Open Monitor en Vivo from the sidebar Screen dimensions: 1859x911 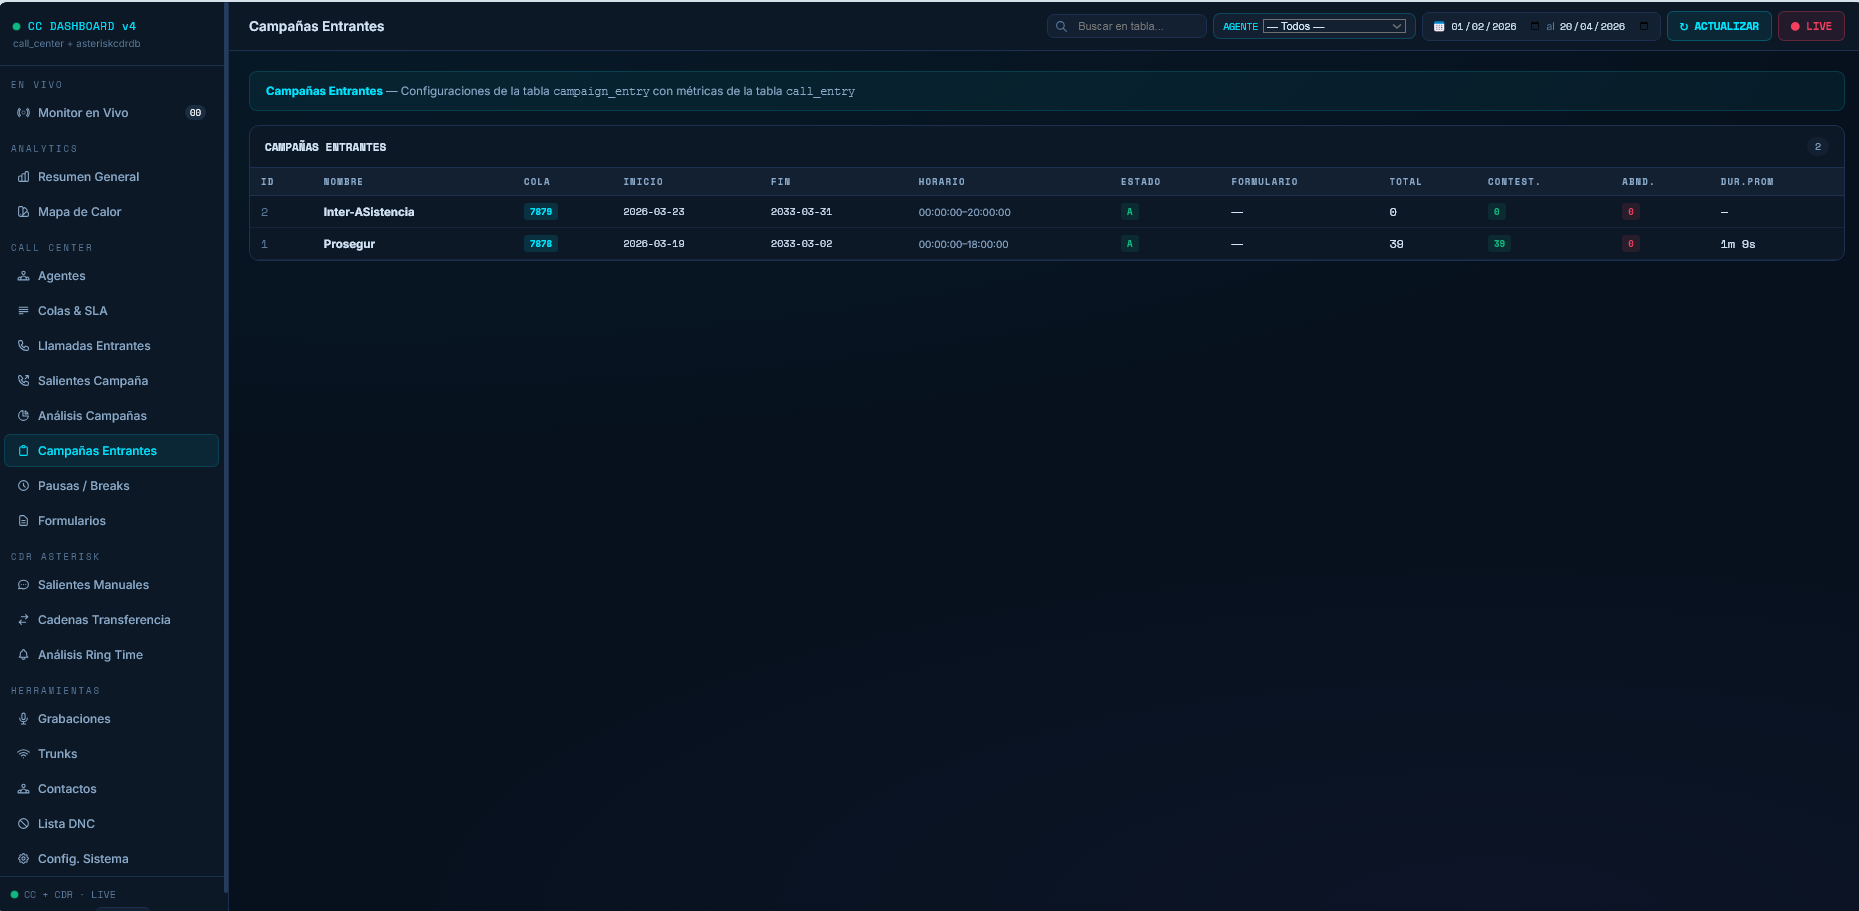(x=83, y=113)
